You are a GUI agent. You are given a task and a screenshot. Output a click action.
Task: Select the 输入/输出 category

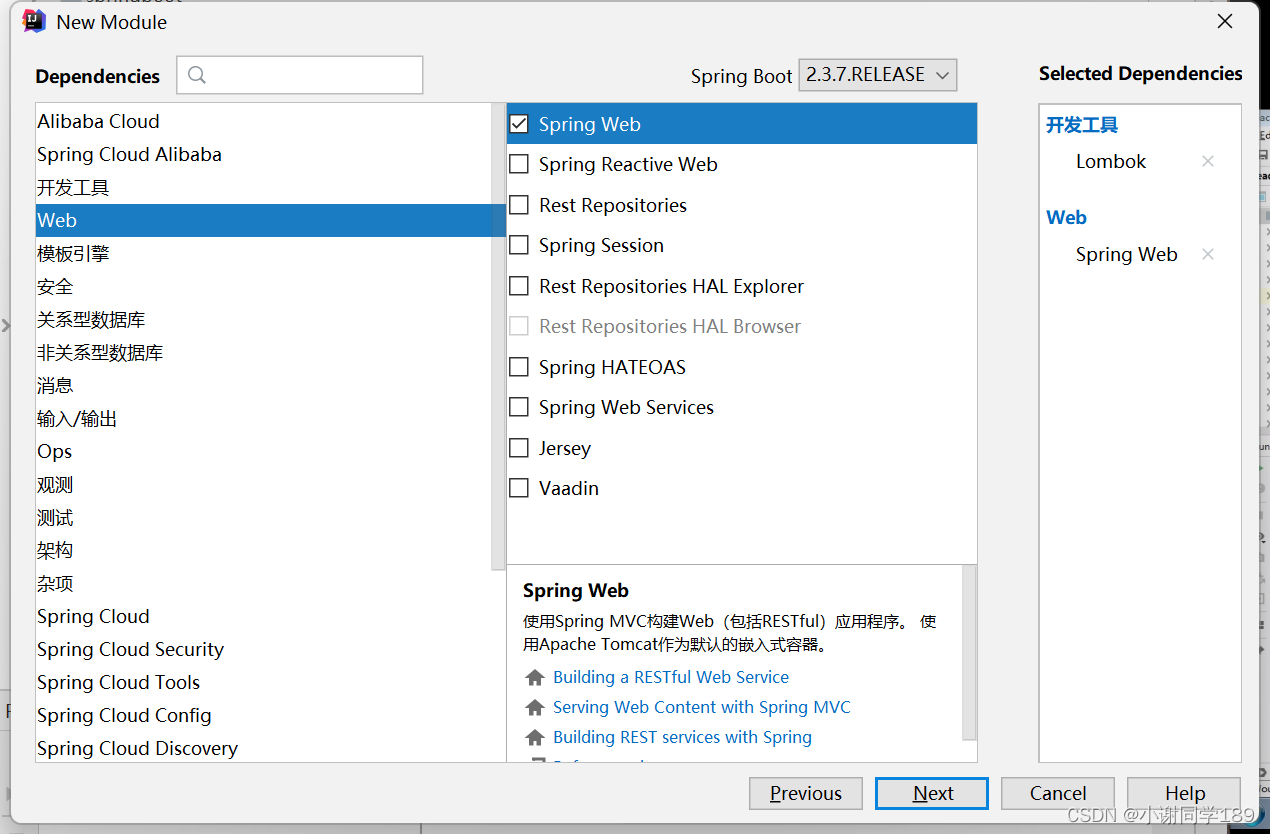(264, 418)
